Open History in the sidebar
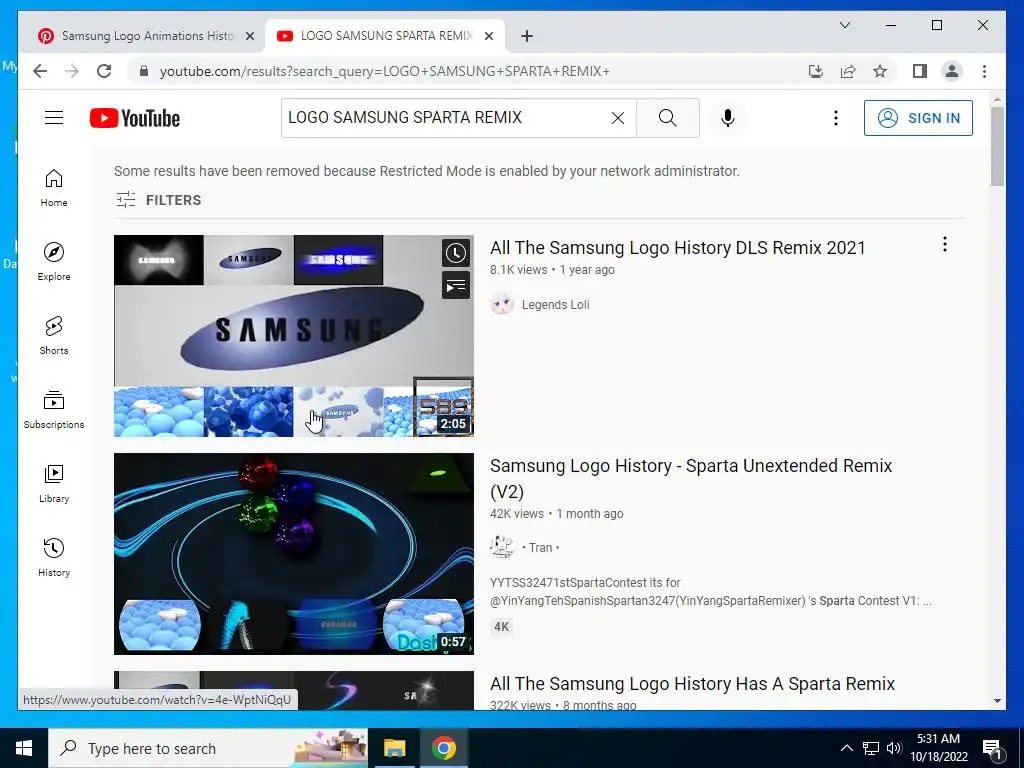Image resolution: width=1024 pixels, height=768 pixels. pyautogui.click(x=54, y=557)
